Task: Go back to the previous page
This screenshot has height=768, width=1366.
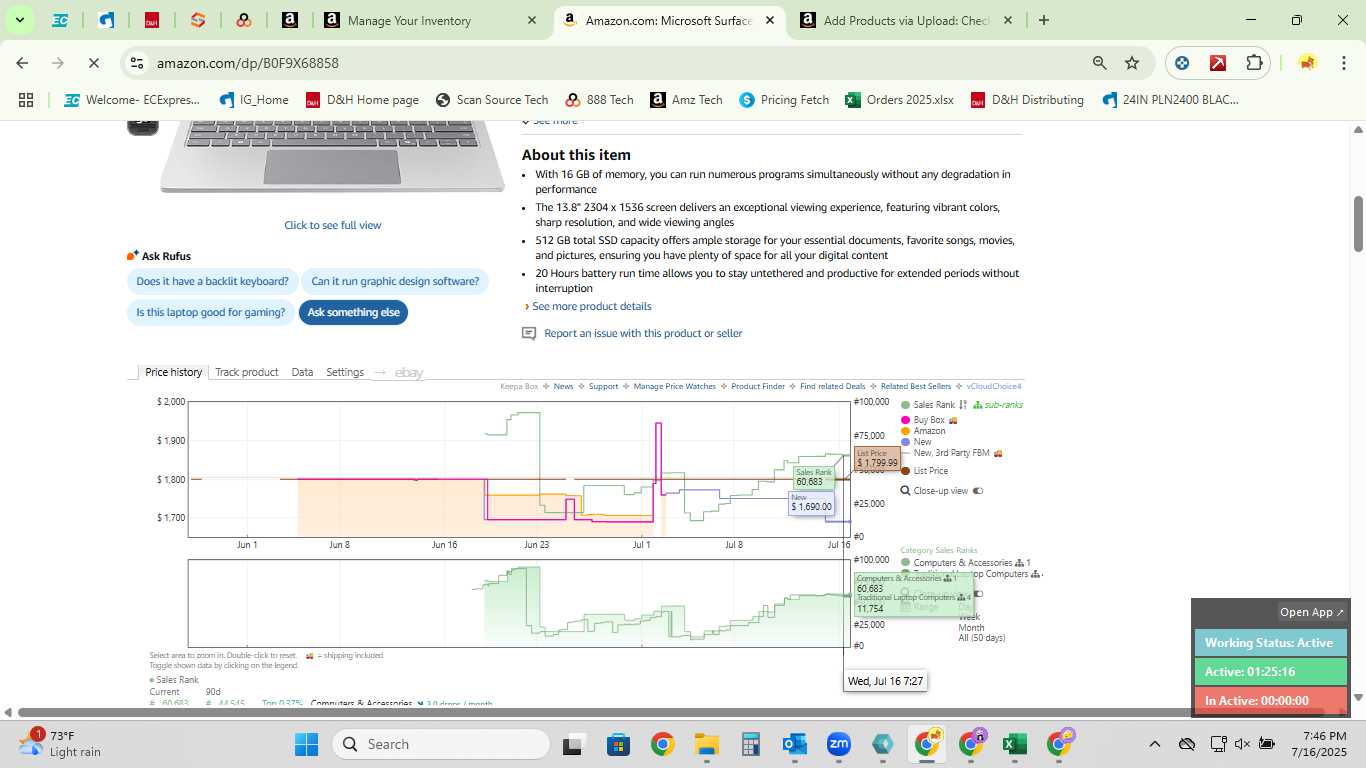Action: (22, 63)
